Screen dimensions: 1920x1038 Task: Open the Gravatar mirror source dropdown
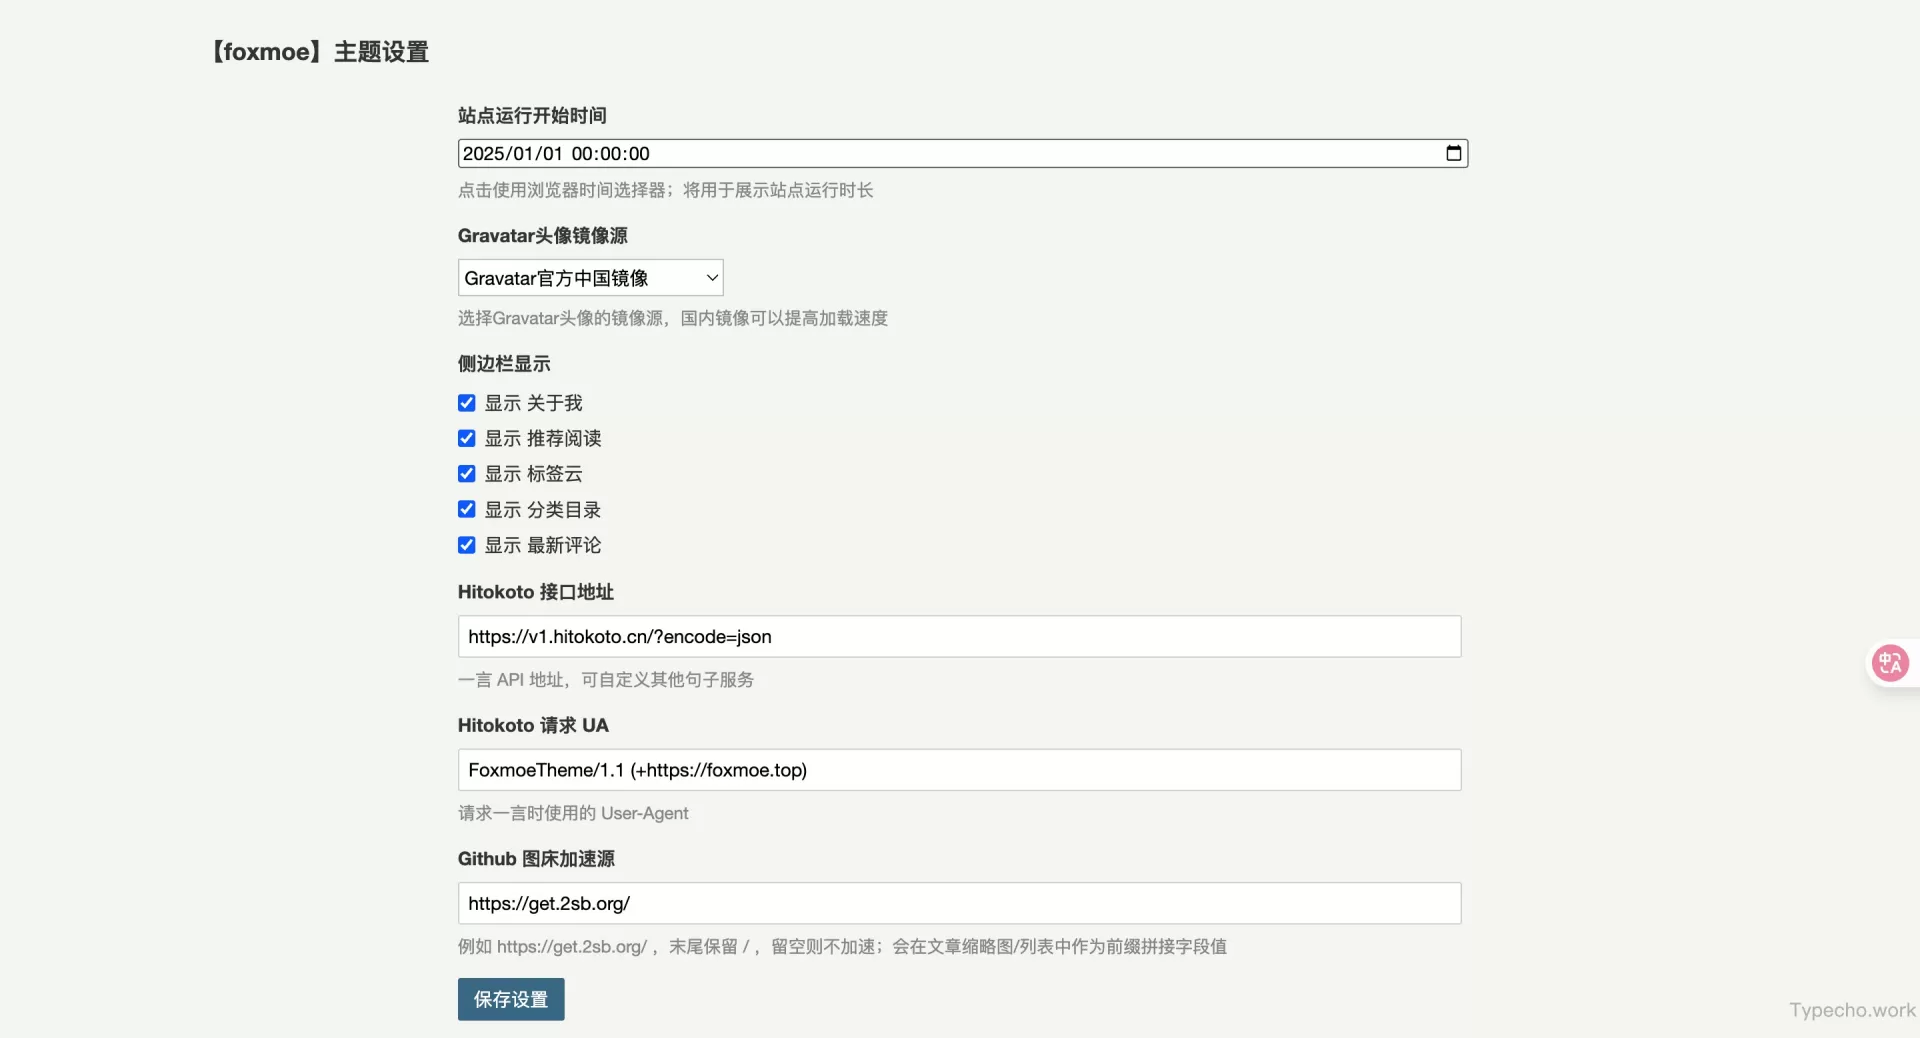[x=590, y=277]
